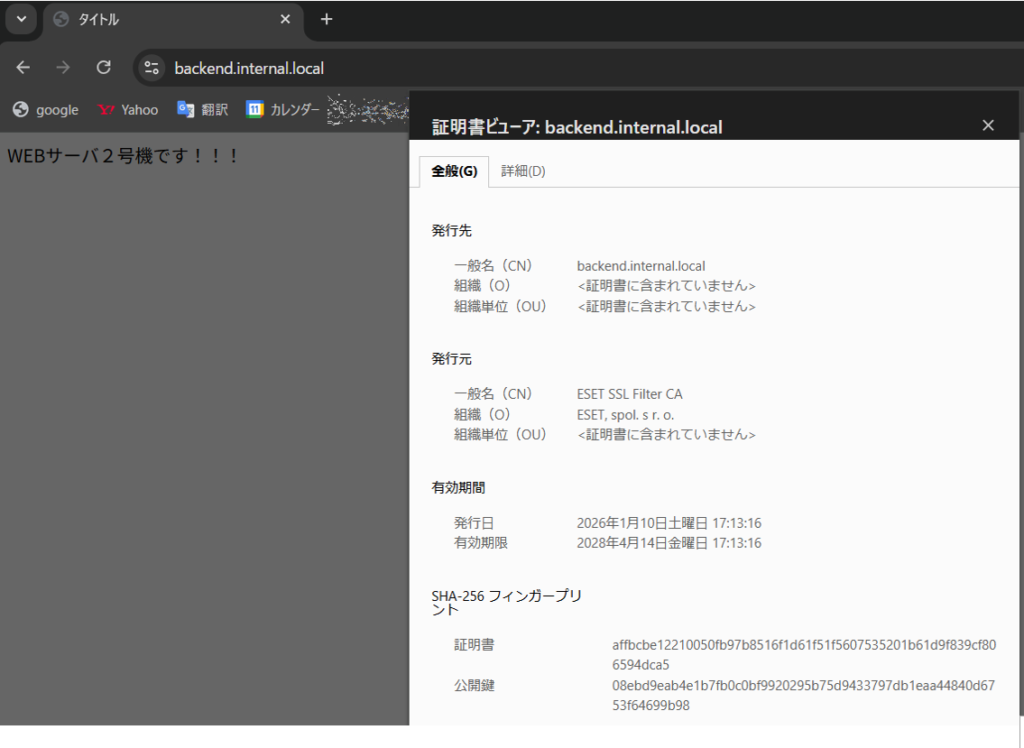Go back using the back arrow
This screenshot has width=1024, height=748.
[23, 68]
